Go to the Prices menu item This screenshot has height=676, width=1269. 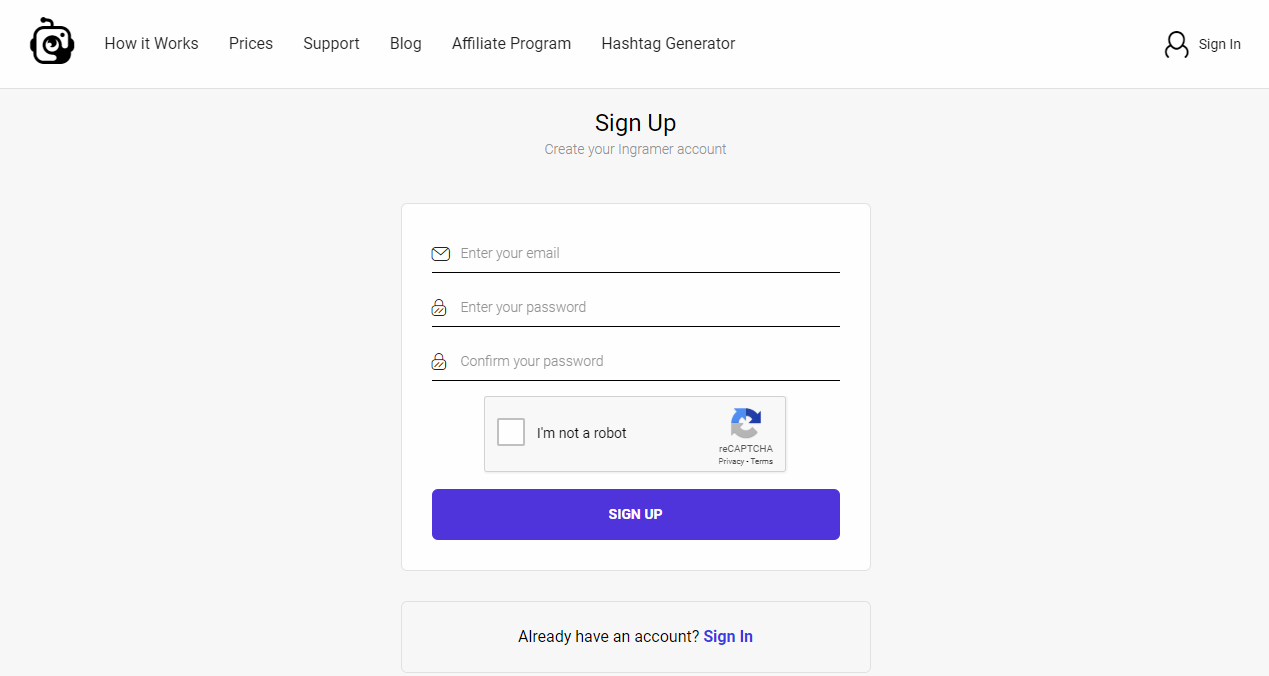coord(251,44)
